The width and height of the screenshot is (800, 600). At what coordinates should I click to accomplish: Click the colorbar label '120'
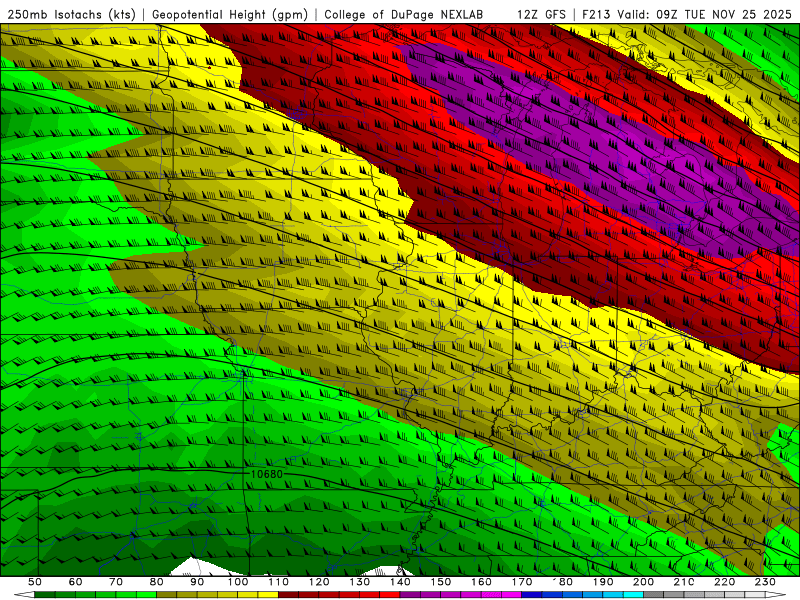pyautogui.click(x=319, y=582)
